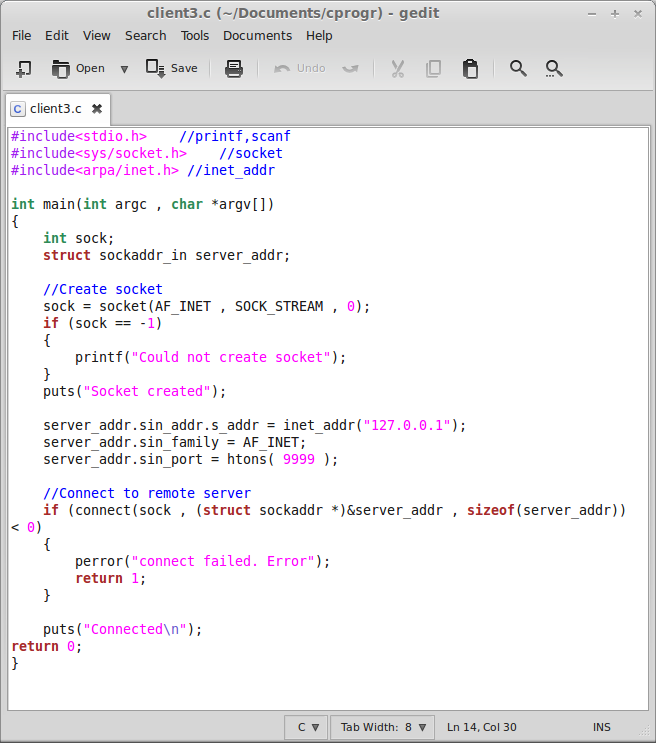Click the Redo arrow icon

(351, 69)
